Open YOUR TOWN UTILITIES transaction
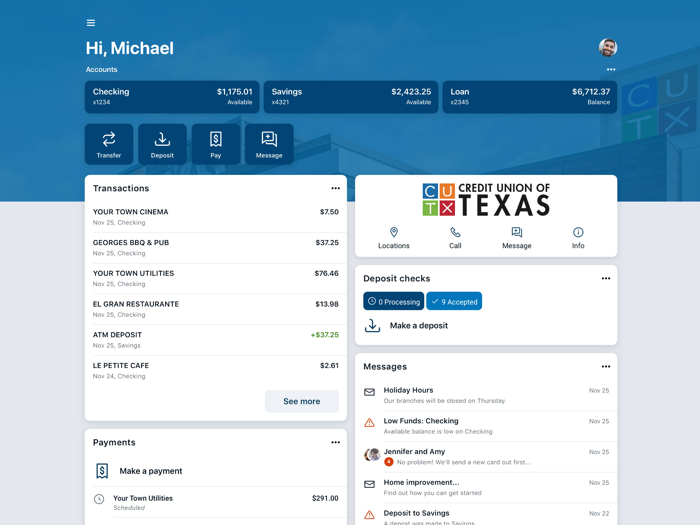 tap(216, 279)
